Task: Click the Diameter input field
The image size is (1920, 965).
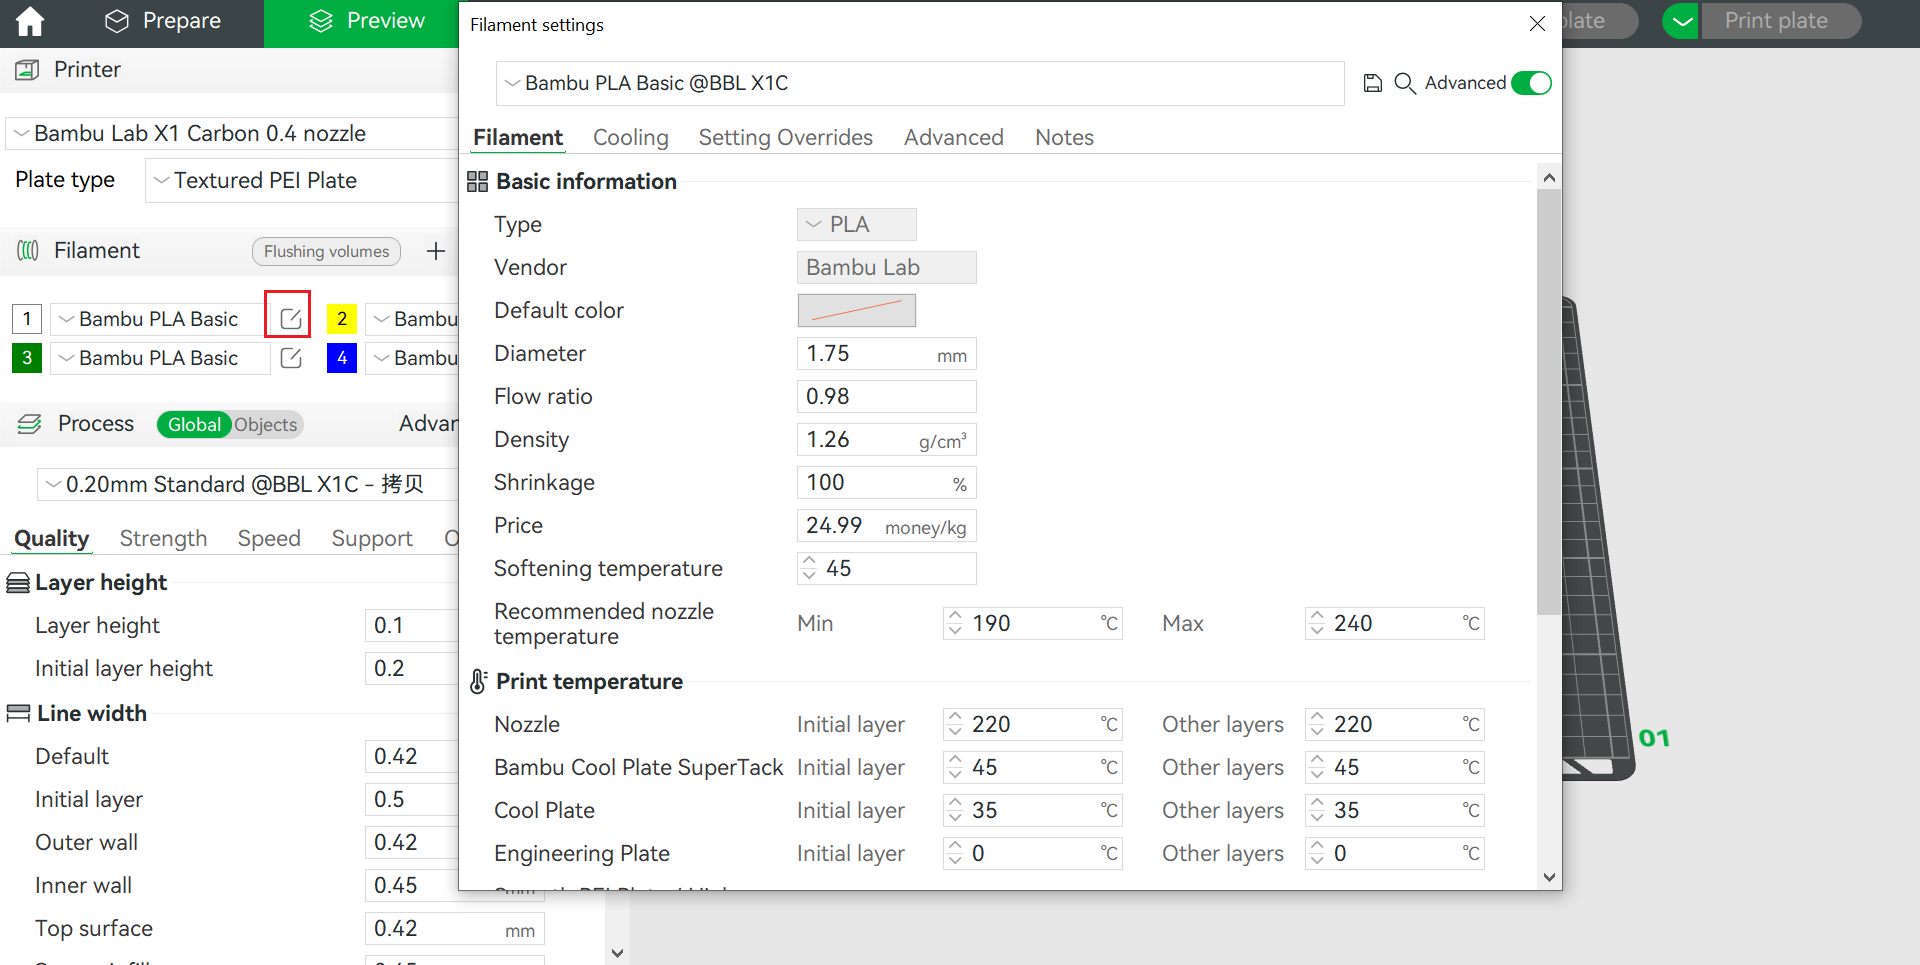Action: coord(886,354)
